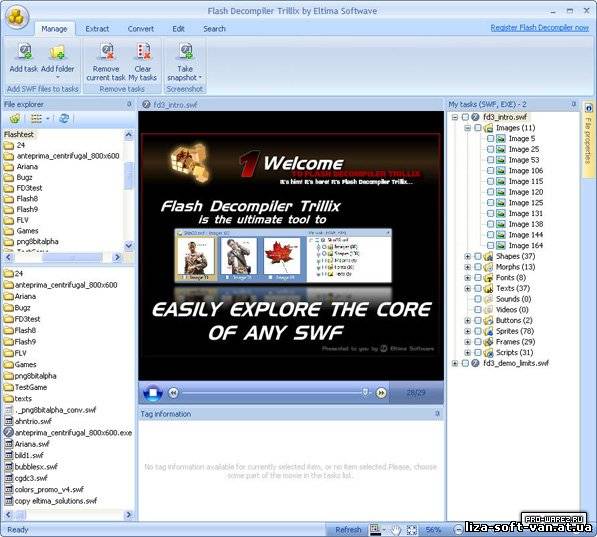Image resolution: width=597 pixels, height=537 pixels.
Task: Click the file list horizontal scroll right arrow
Action: (129, 515)
